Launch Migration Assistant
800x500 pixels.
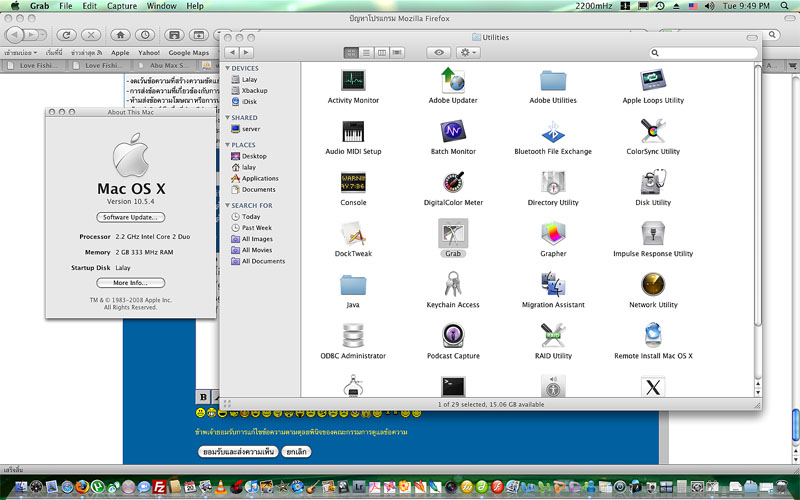pyautogui.click(x=553, y=285)
